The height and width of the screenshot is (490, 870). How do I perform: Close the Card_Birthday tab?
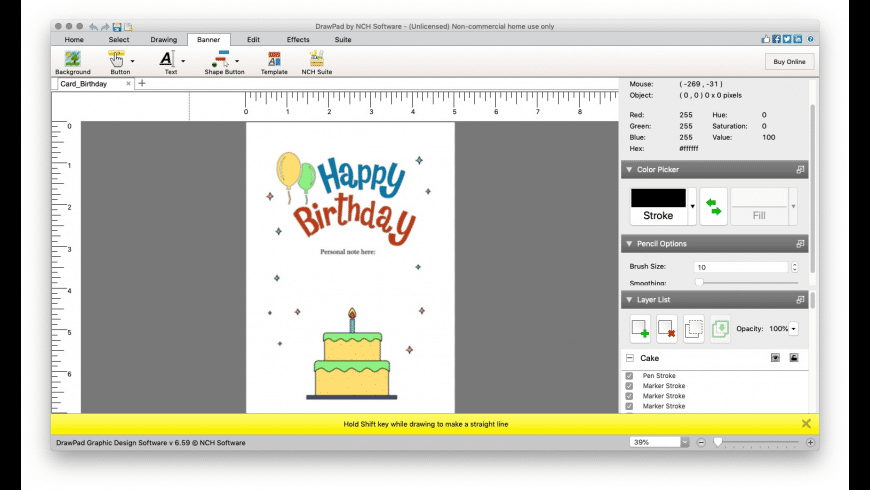(x=128, y=83)
